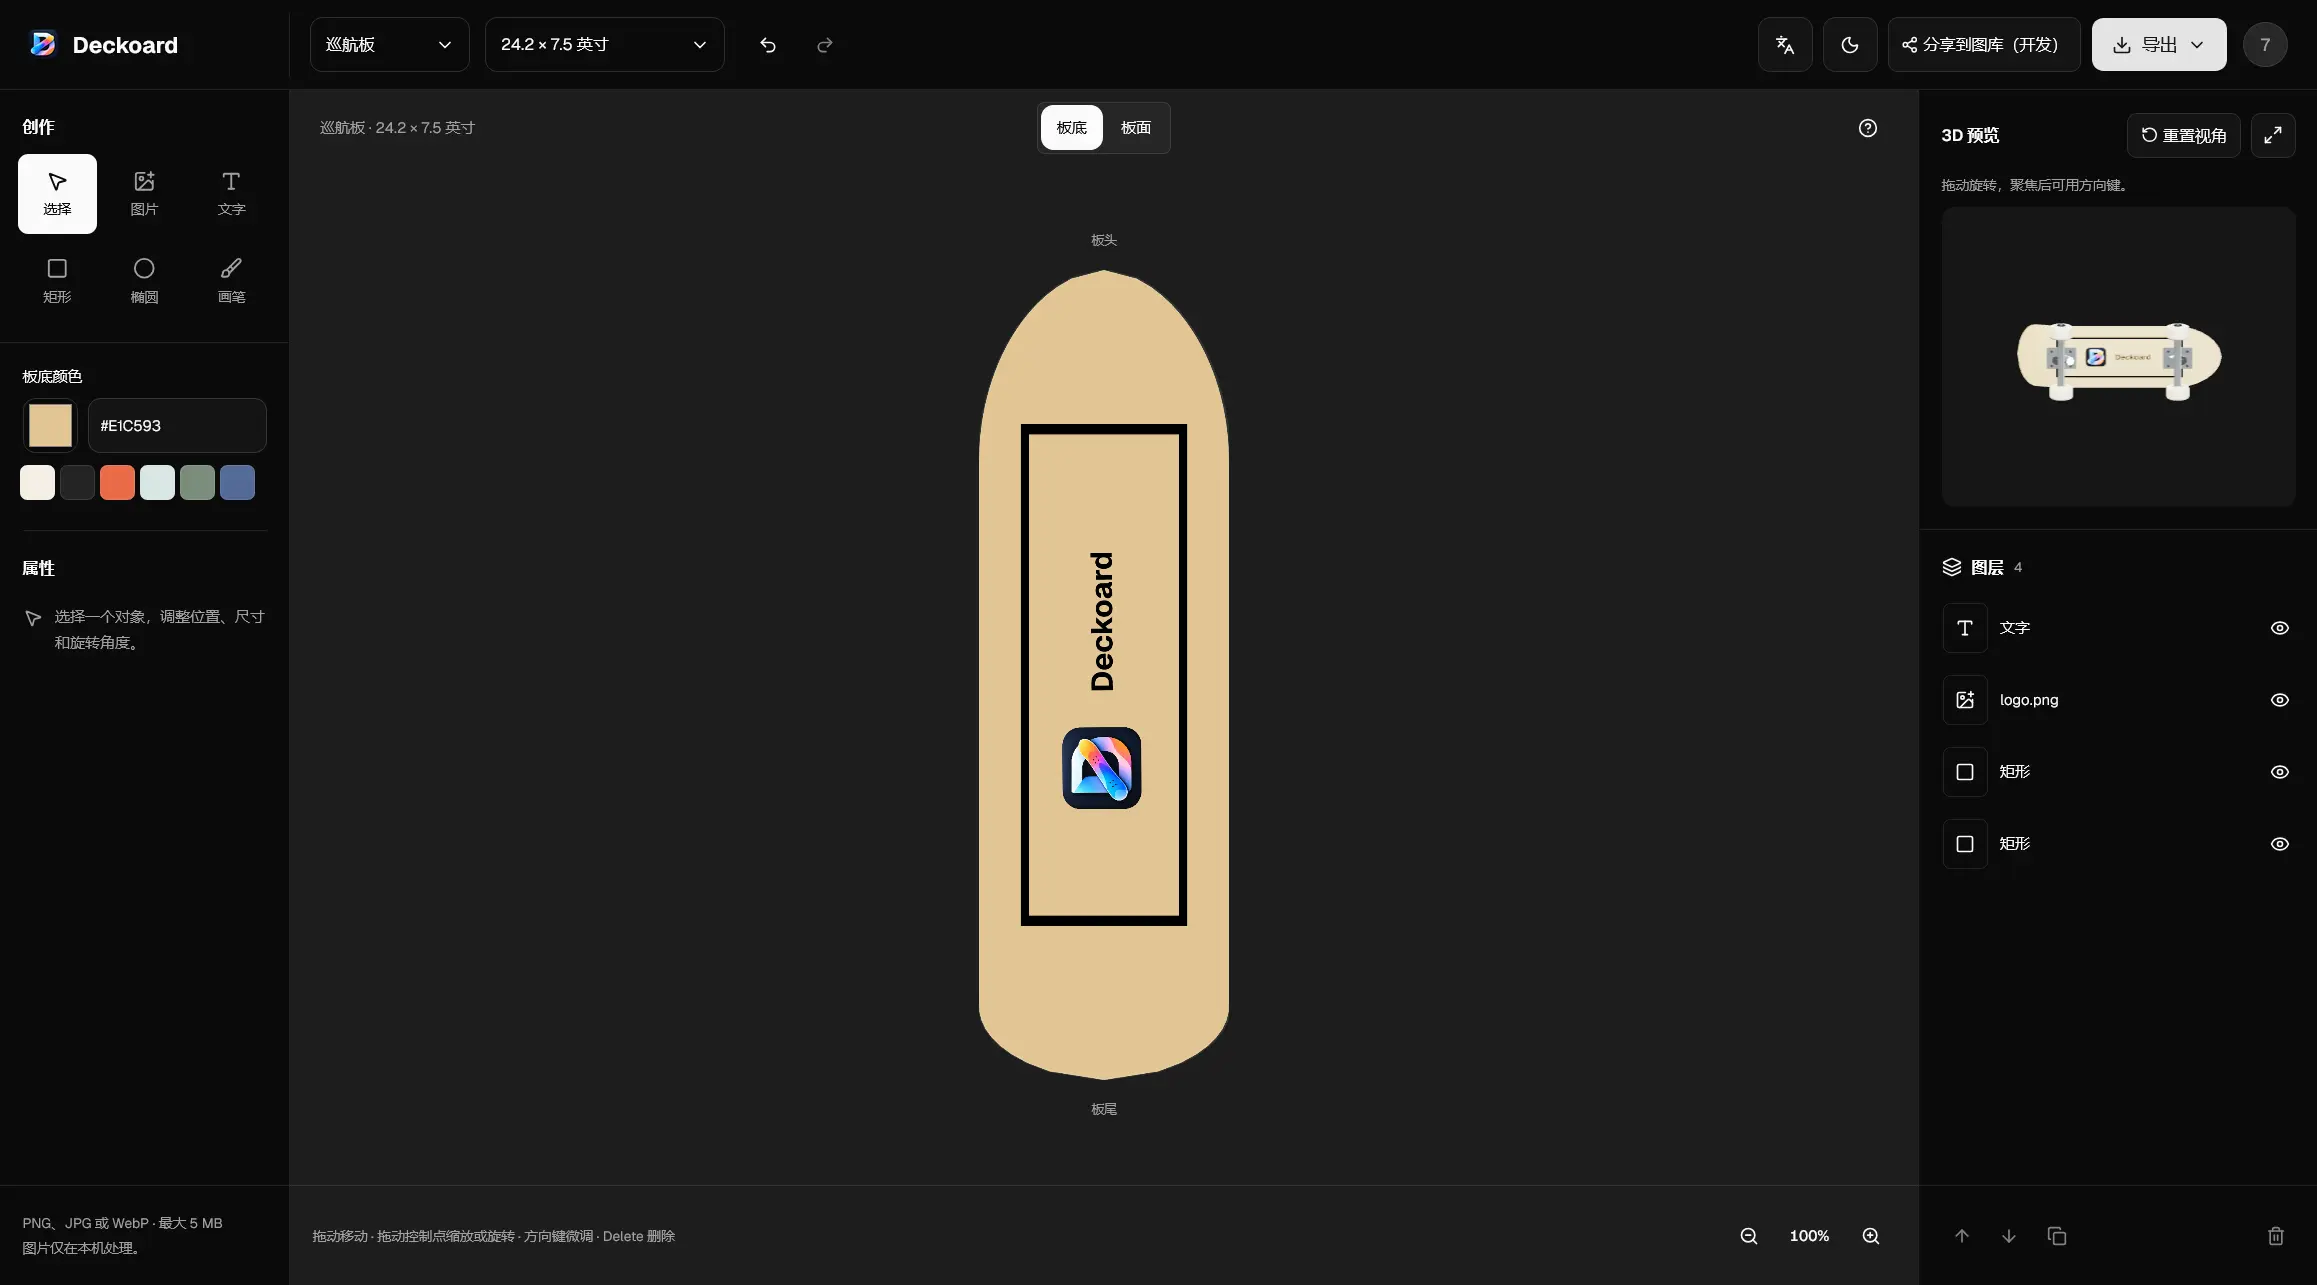This screenshot has width=2317, height=1285.
Task: Select the 文字 layer row
Action: pos(2119,628)
